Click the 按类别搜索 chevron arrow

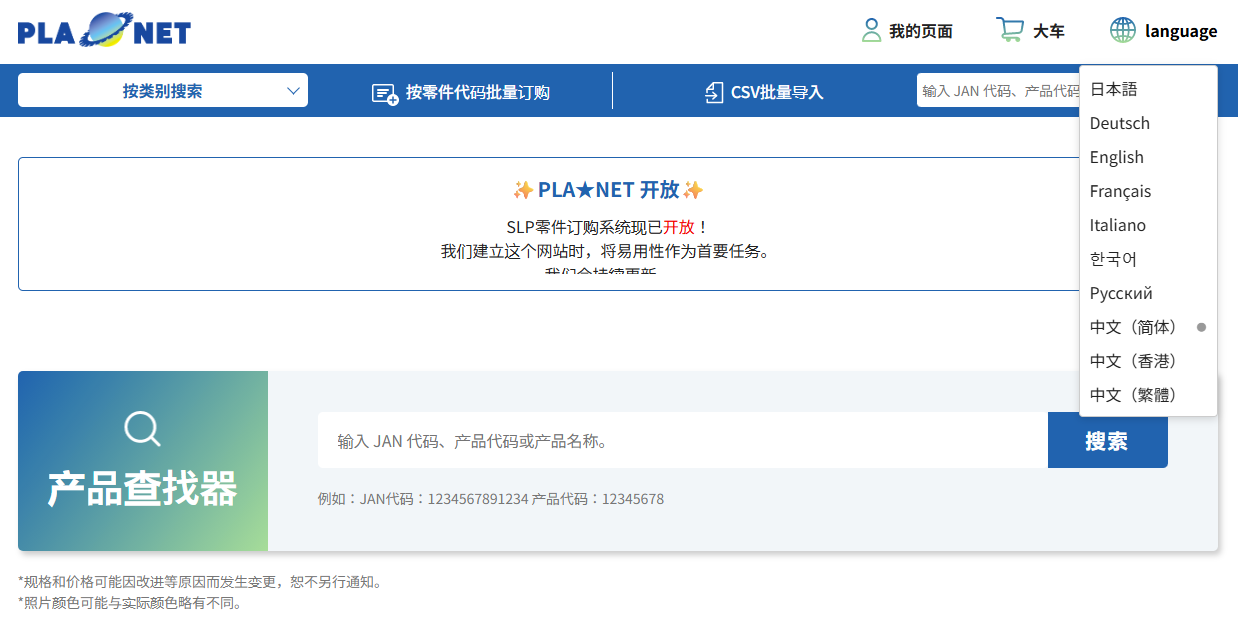pos(293,91)
